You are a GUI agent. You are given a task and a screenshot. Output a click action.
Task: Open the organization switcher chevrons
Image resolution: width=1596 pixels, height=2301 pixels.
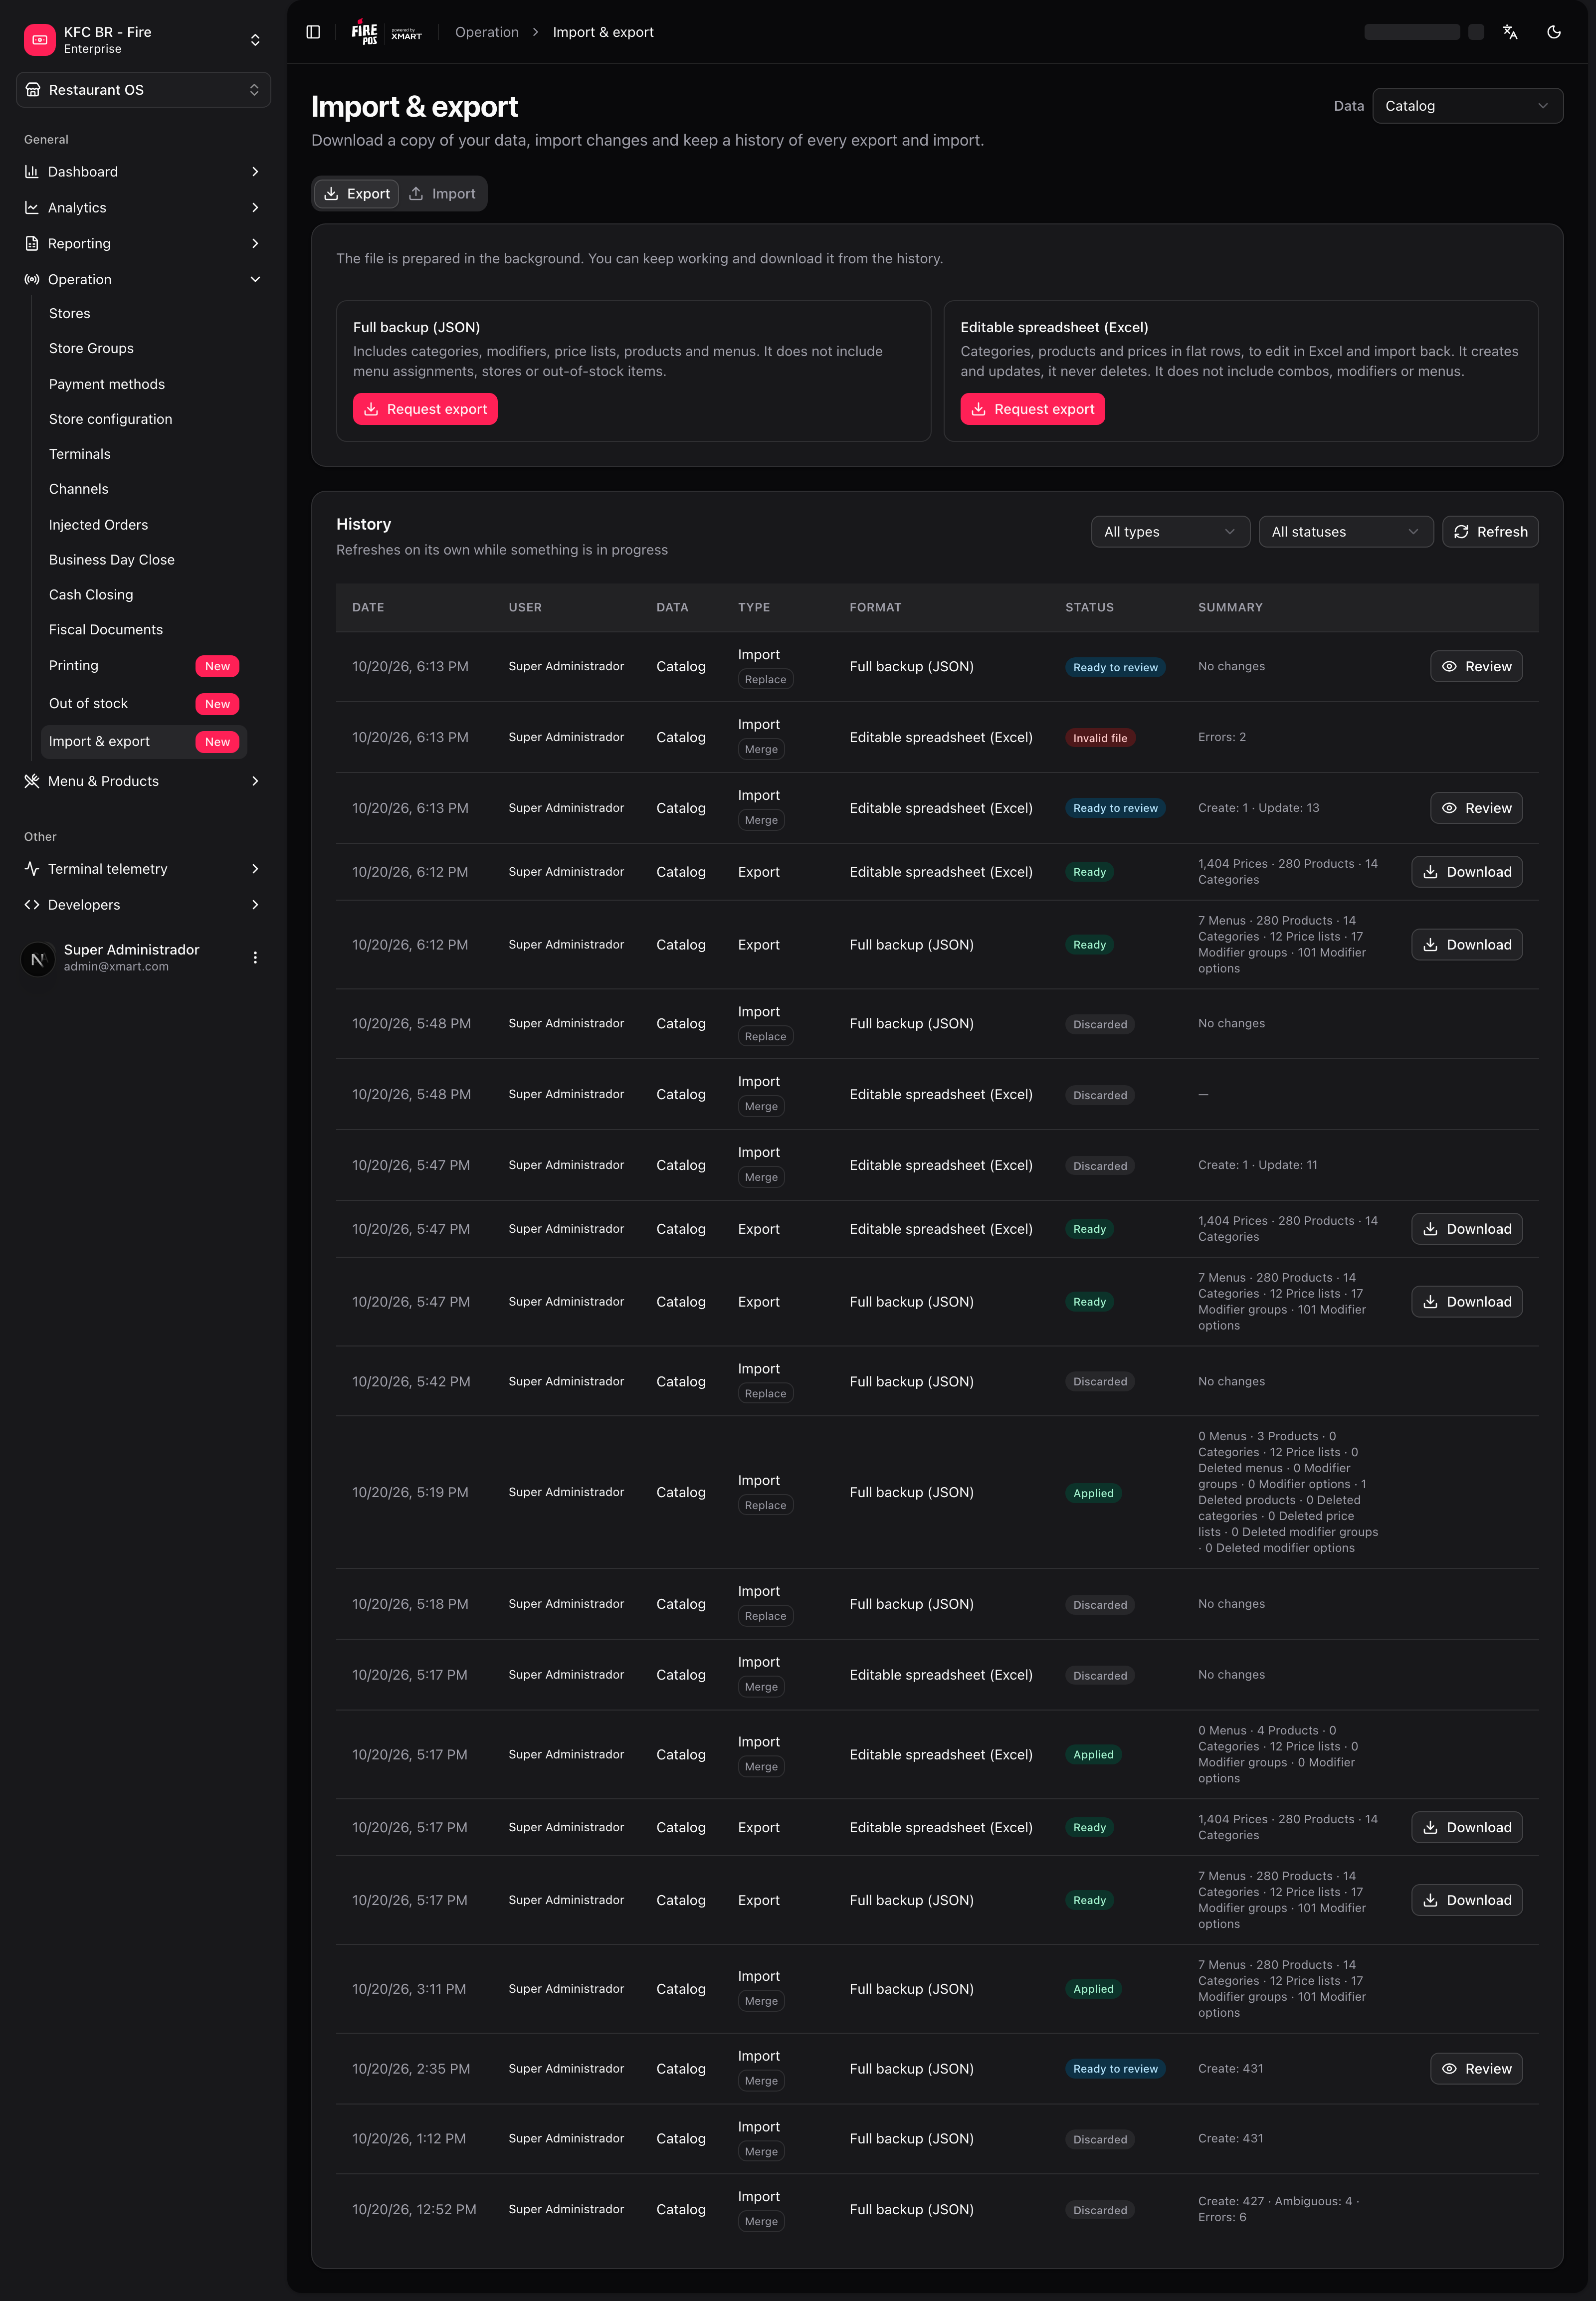pos(255,40)
